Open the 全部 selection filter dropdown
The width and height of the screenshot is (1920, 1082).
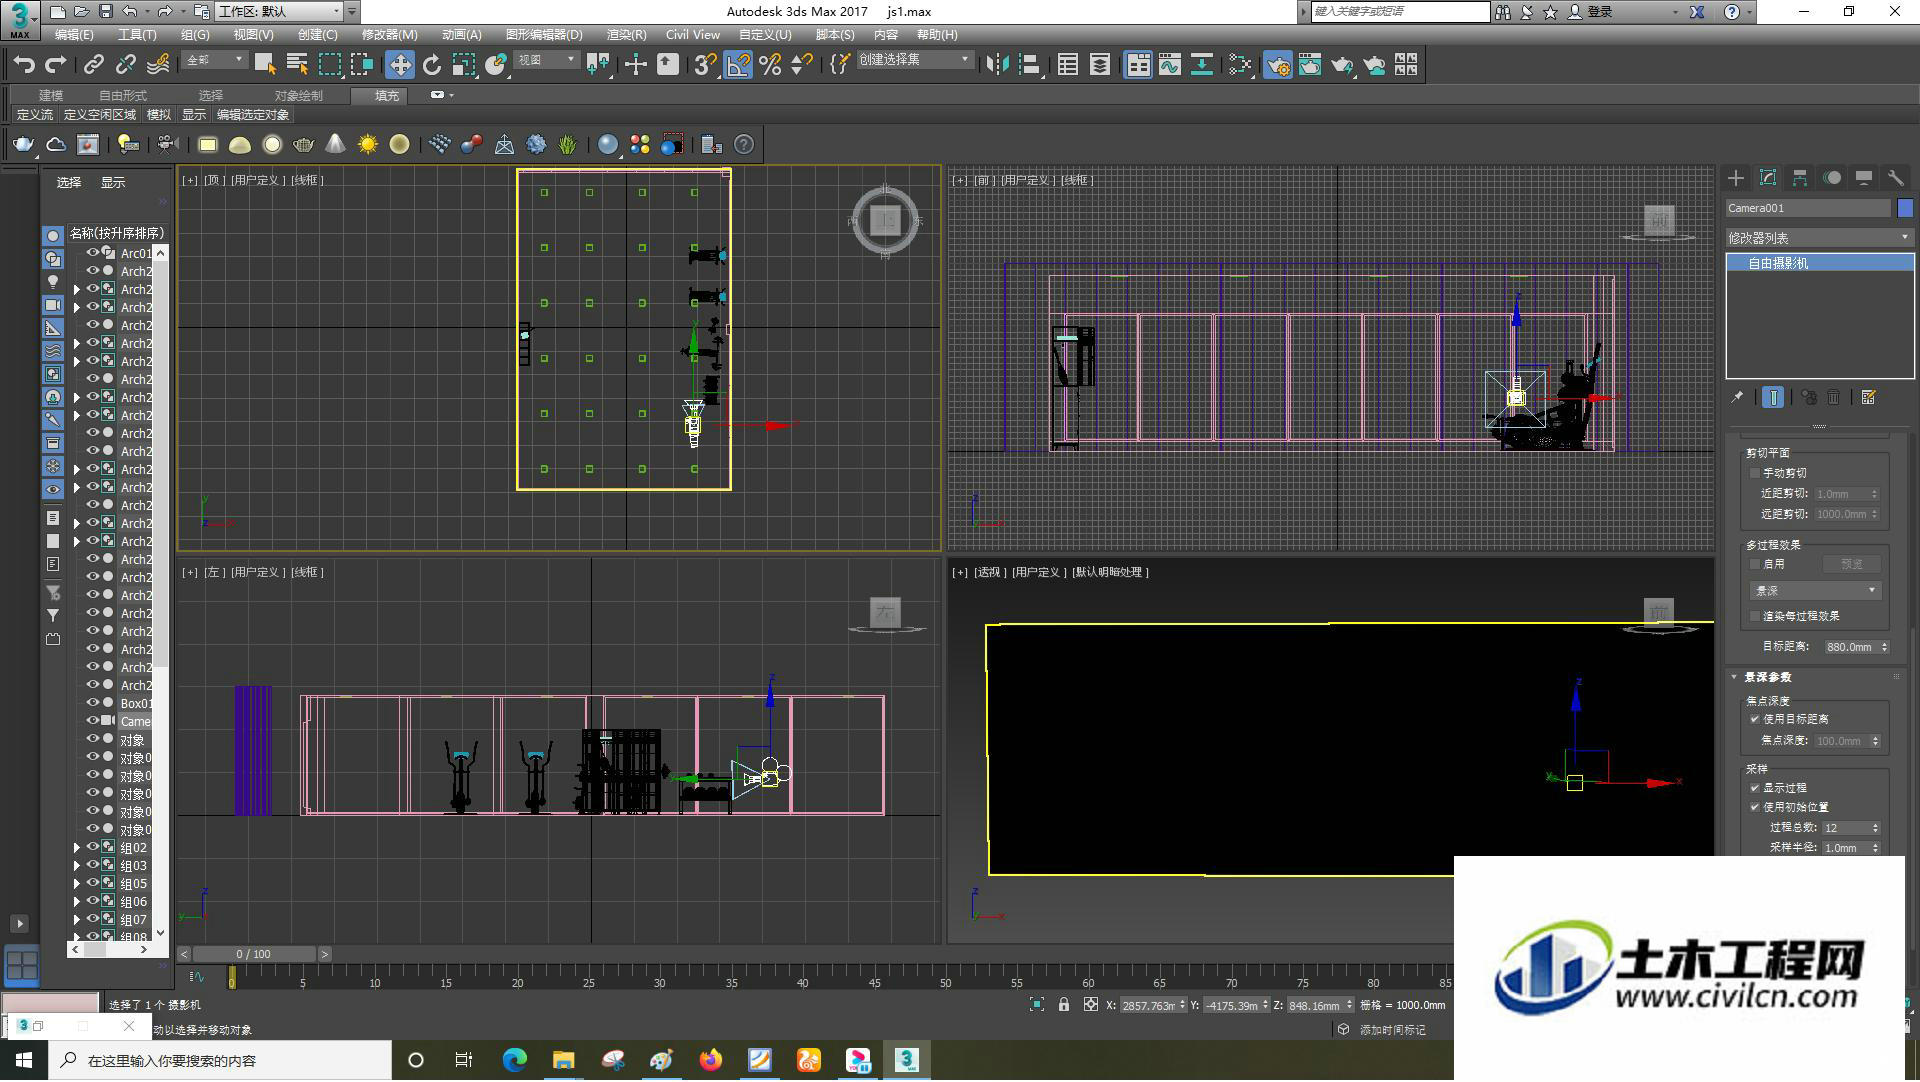tap(214, 61)
